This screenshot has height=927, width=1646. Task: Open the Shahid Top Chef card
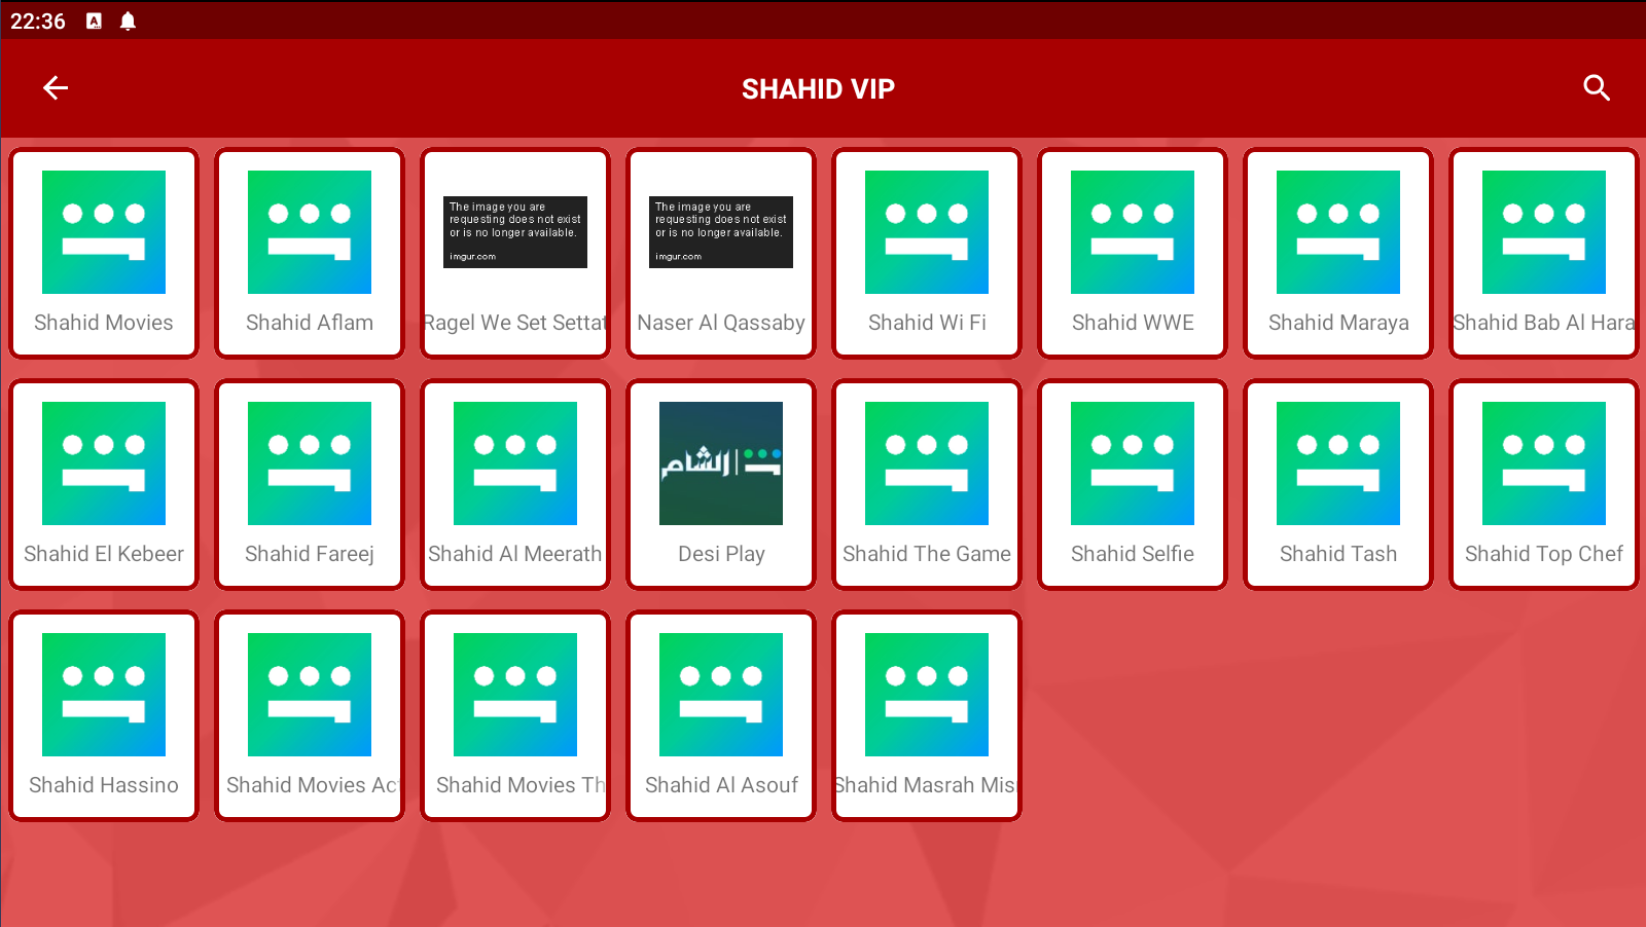(x=1544, y=484)
